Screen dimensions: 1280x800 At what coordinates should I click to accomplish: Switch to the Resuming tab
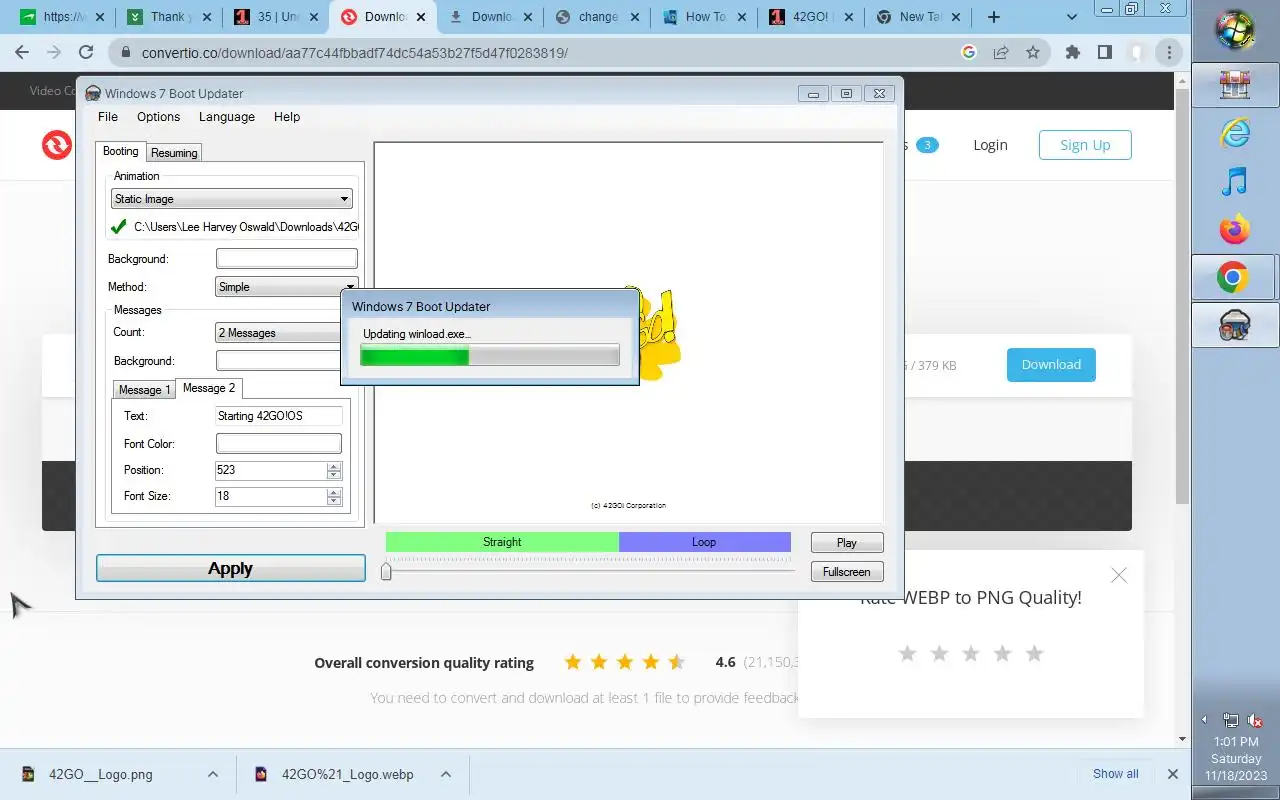(x=174, y=153)
